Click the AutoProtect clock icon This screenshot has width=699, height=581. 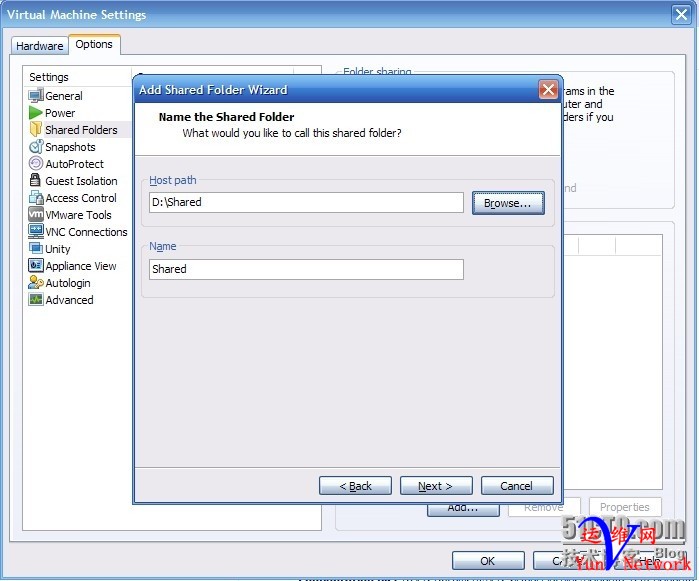(x=36, y=164)
